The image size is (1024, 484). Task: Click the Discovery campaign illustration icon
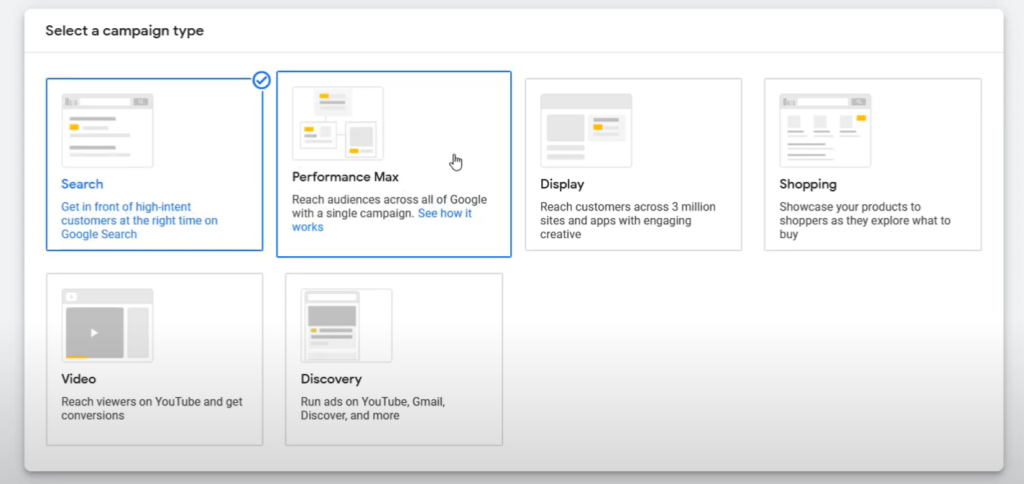(x=346, y=325)
